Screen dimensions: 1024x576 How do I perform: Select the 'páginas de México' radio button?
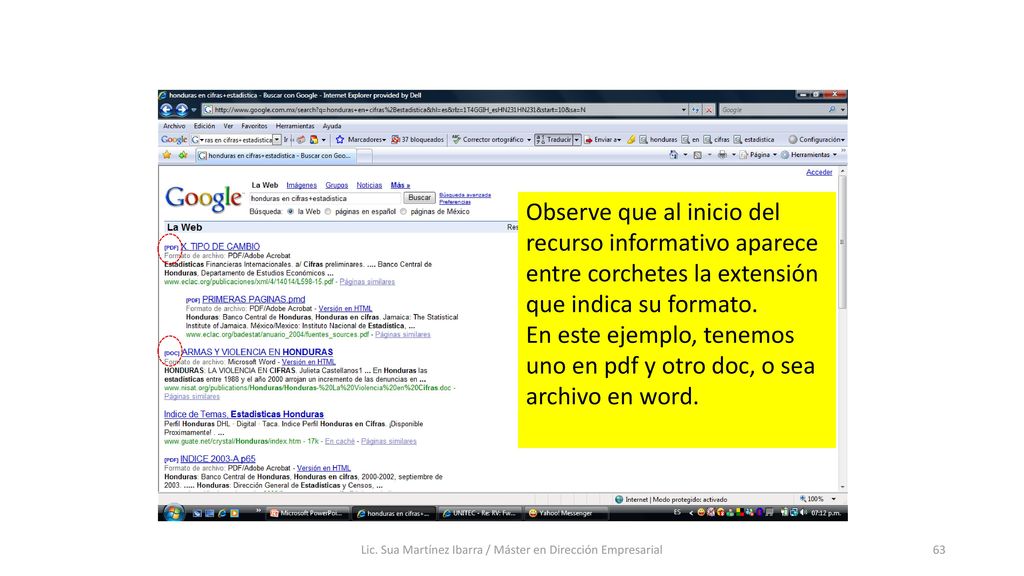click(x=403, y=212)
